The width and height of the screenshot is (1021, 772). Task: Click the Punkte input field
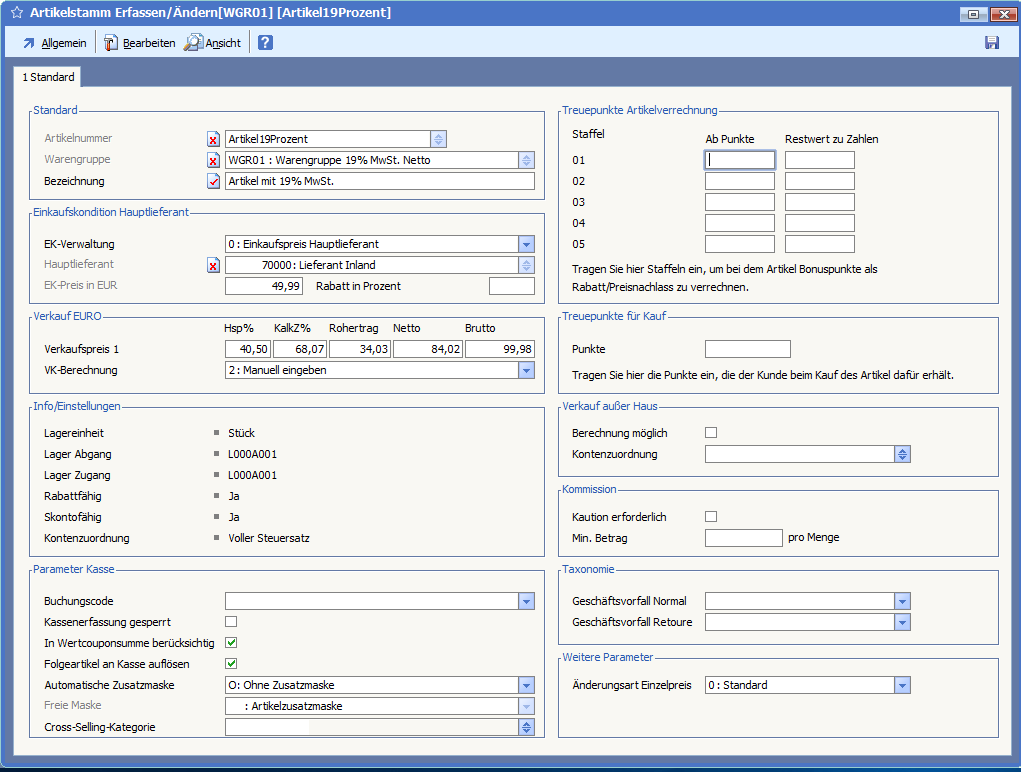747,349
